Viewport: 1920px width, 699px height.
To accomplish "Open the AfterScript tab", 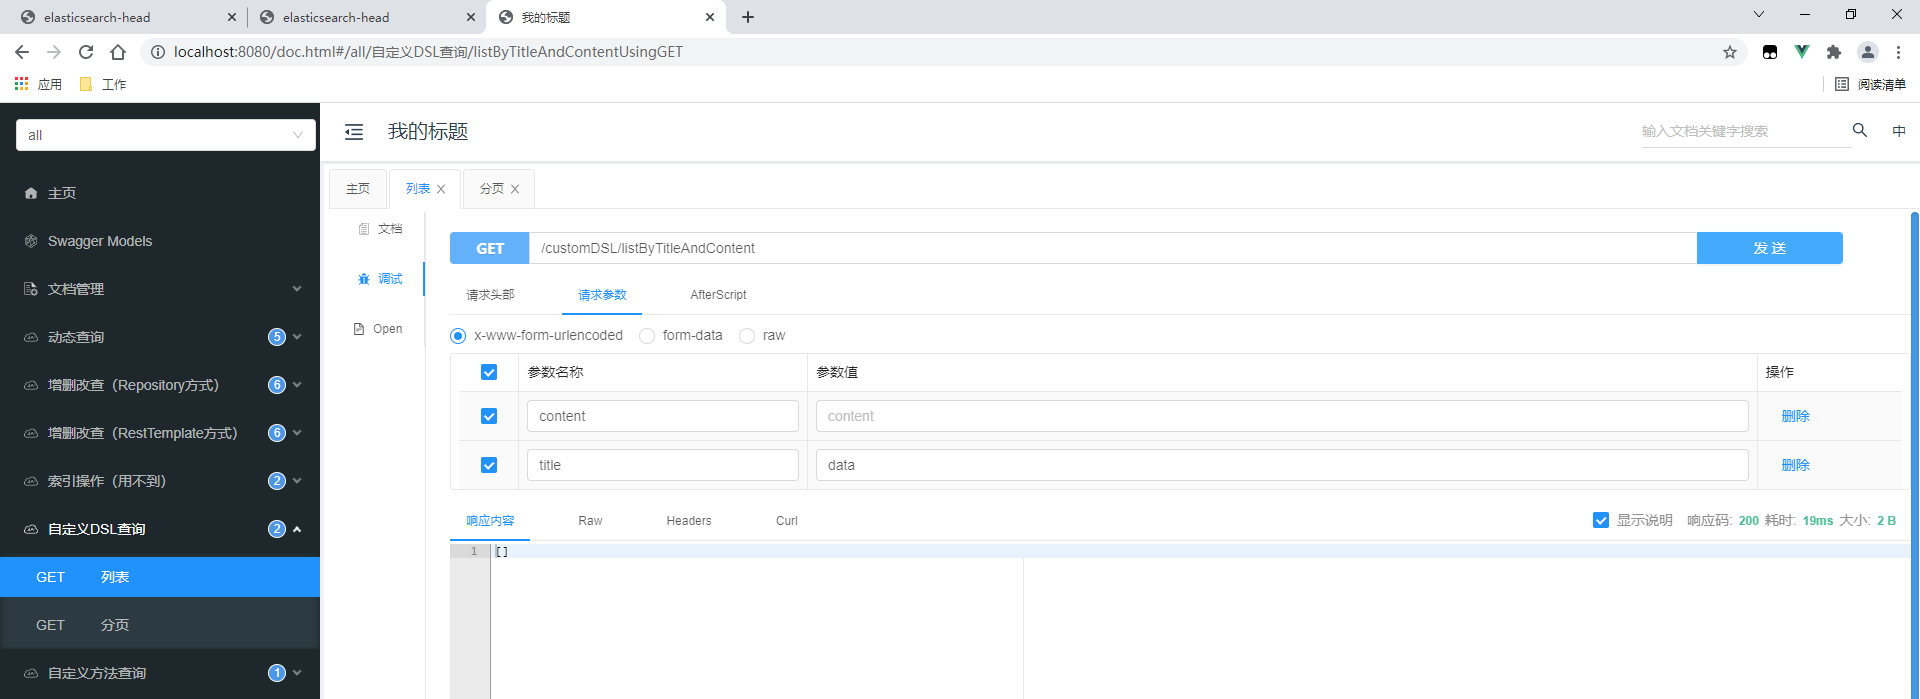I will tap(718, 295).
